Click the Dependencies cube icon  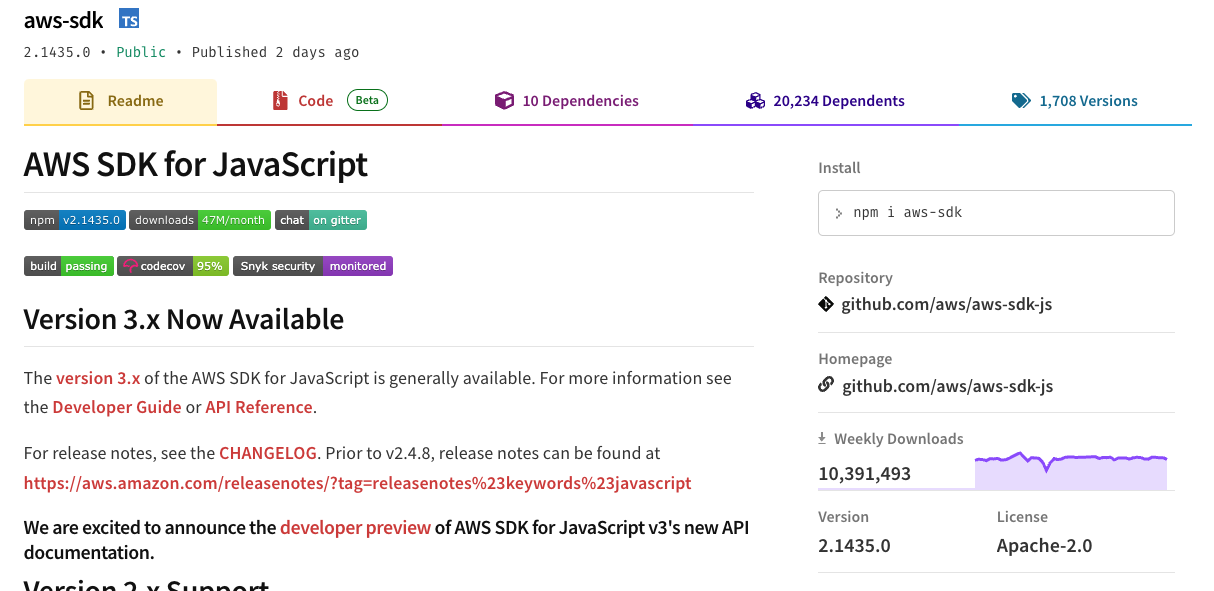point(504,101)
